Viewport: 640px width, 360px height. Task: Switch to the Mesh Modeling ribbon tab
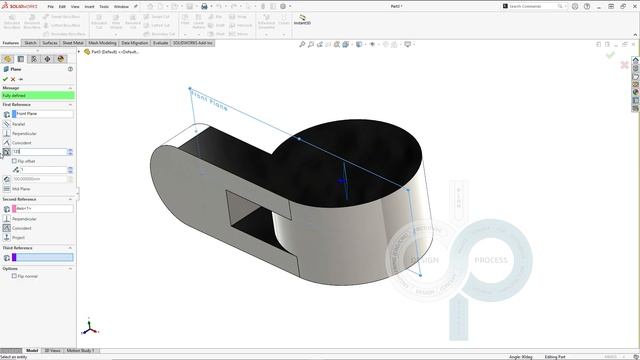click(x=102, y=43)
